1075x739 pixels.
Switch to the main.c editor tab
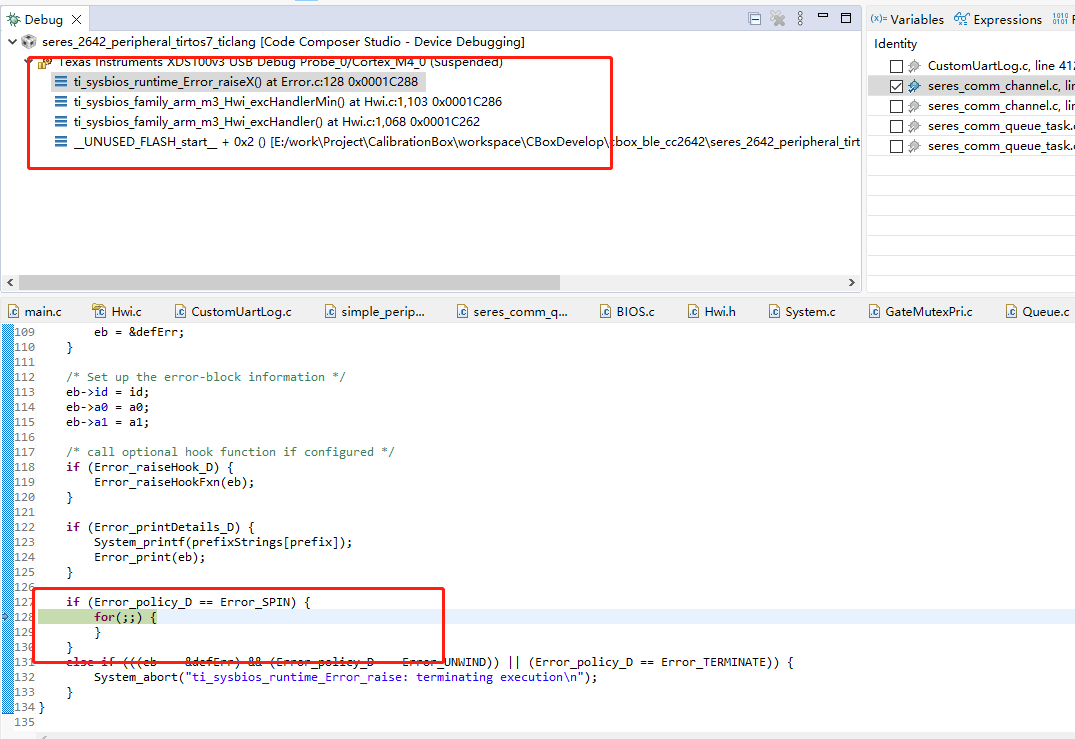(43, 311)
